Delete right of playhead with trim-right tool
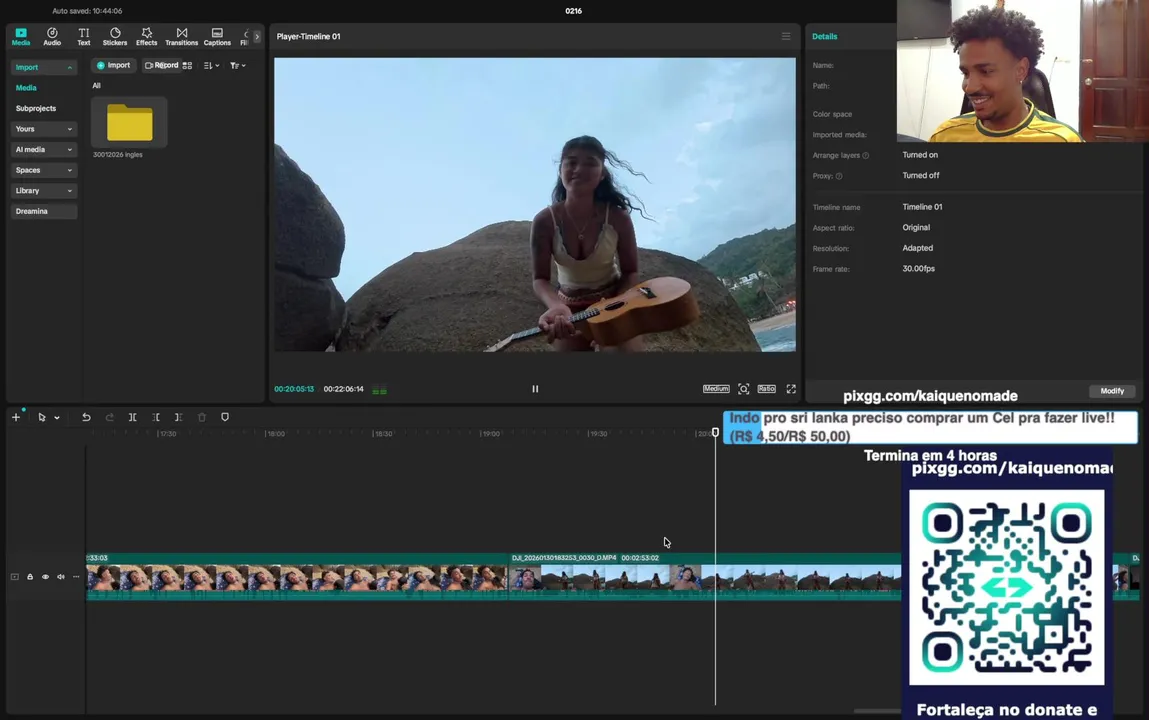 tap(178, 417)
